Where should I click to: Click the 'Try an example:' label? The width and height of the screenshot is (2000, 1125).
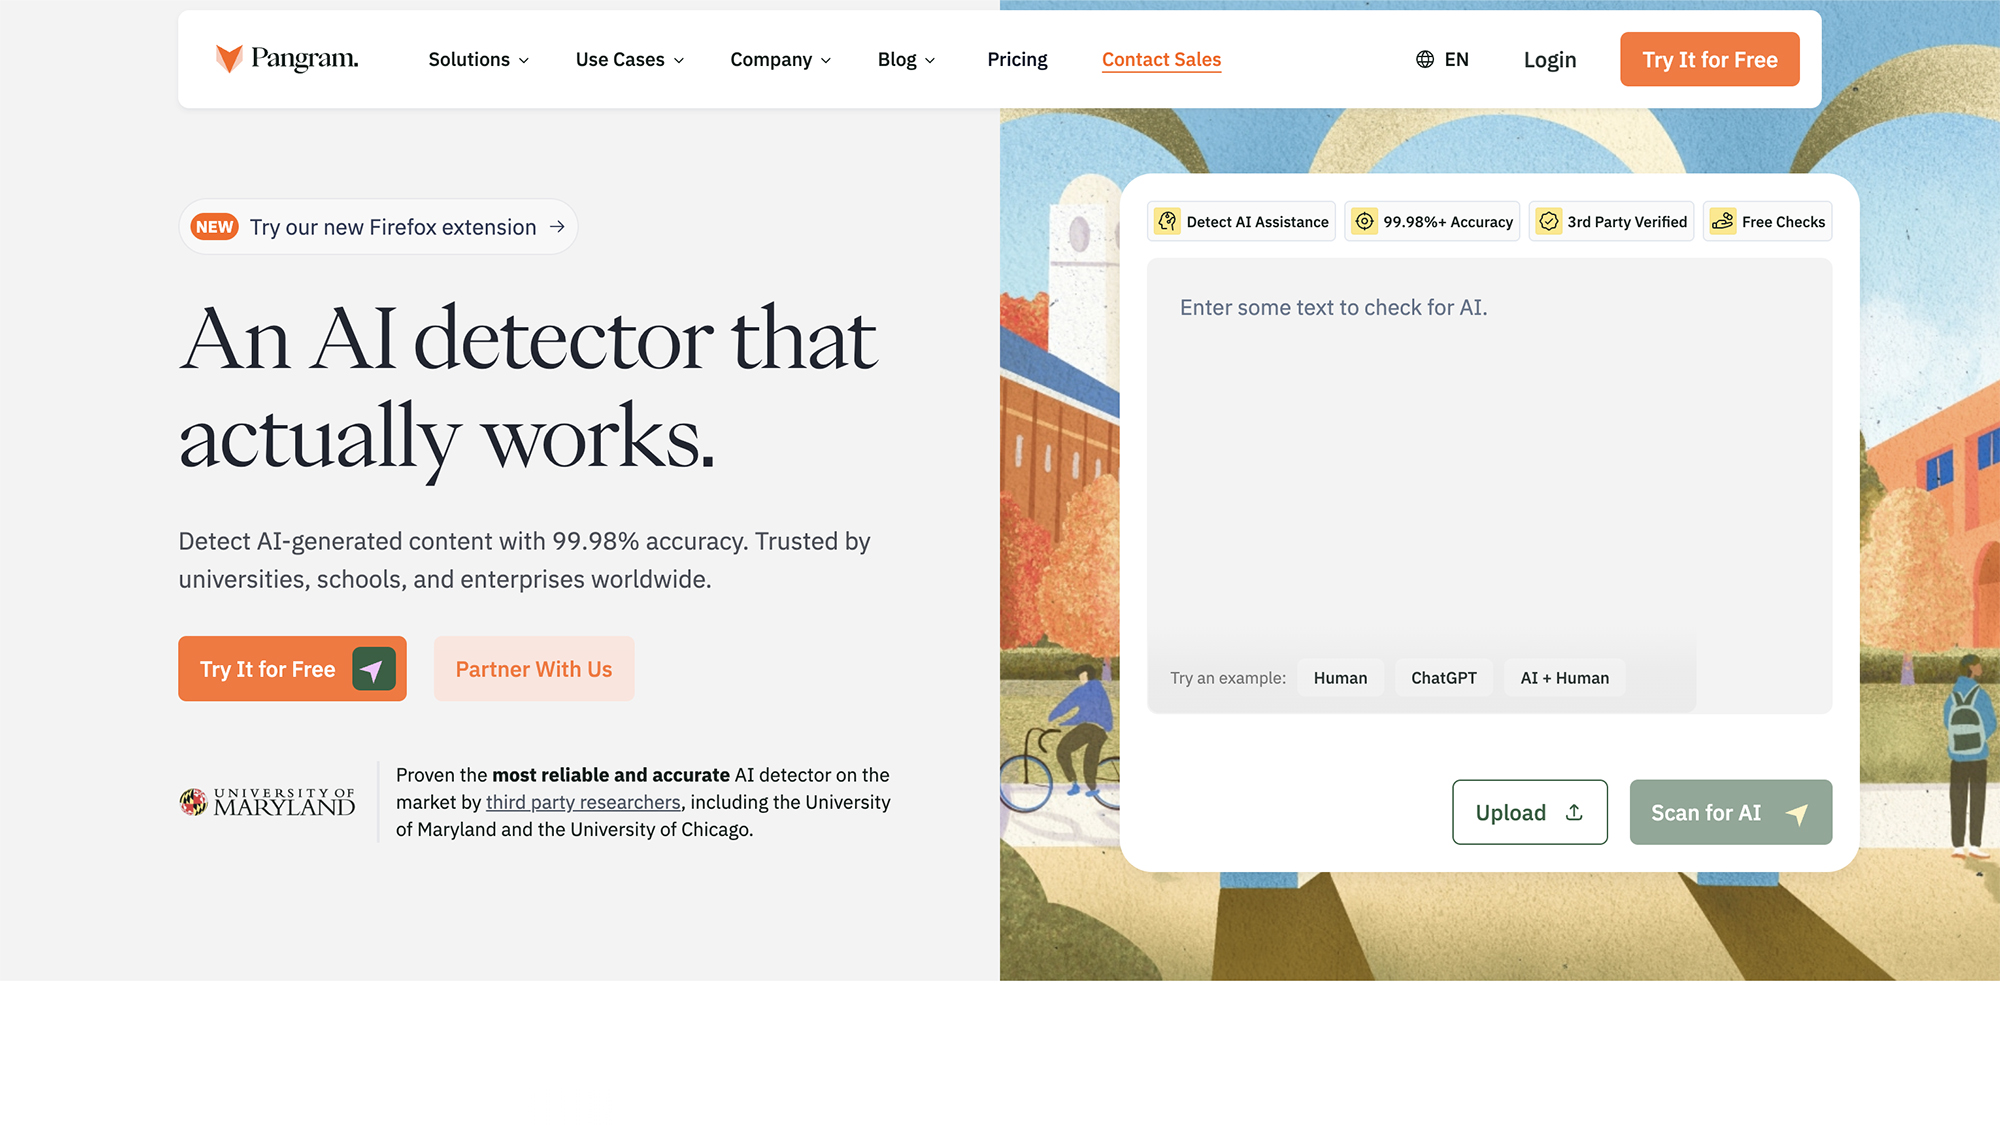[1228, 678]
